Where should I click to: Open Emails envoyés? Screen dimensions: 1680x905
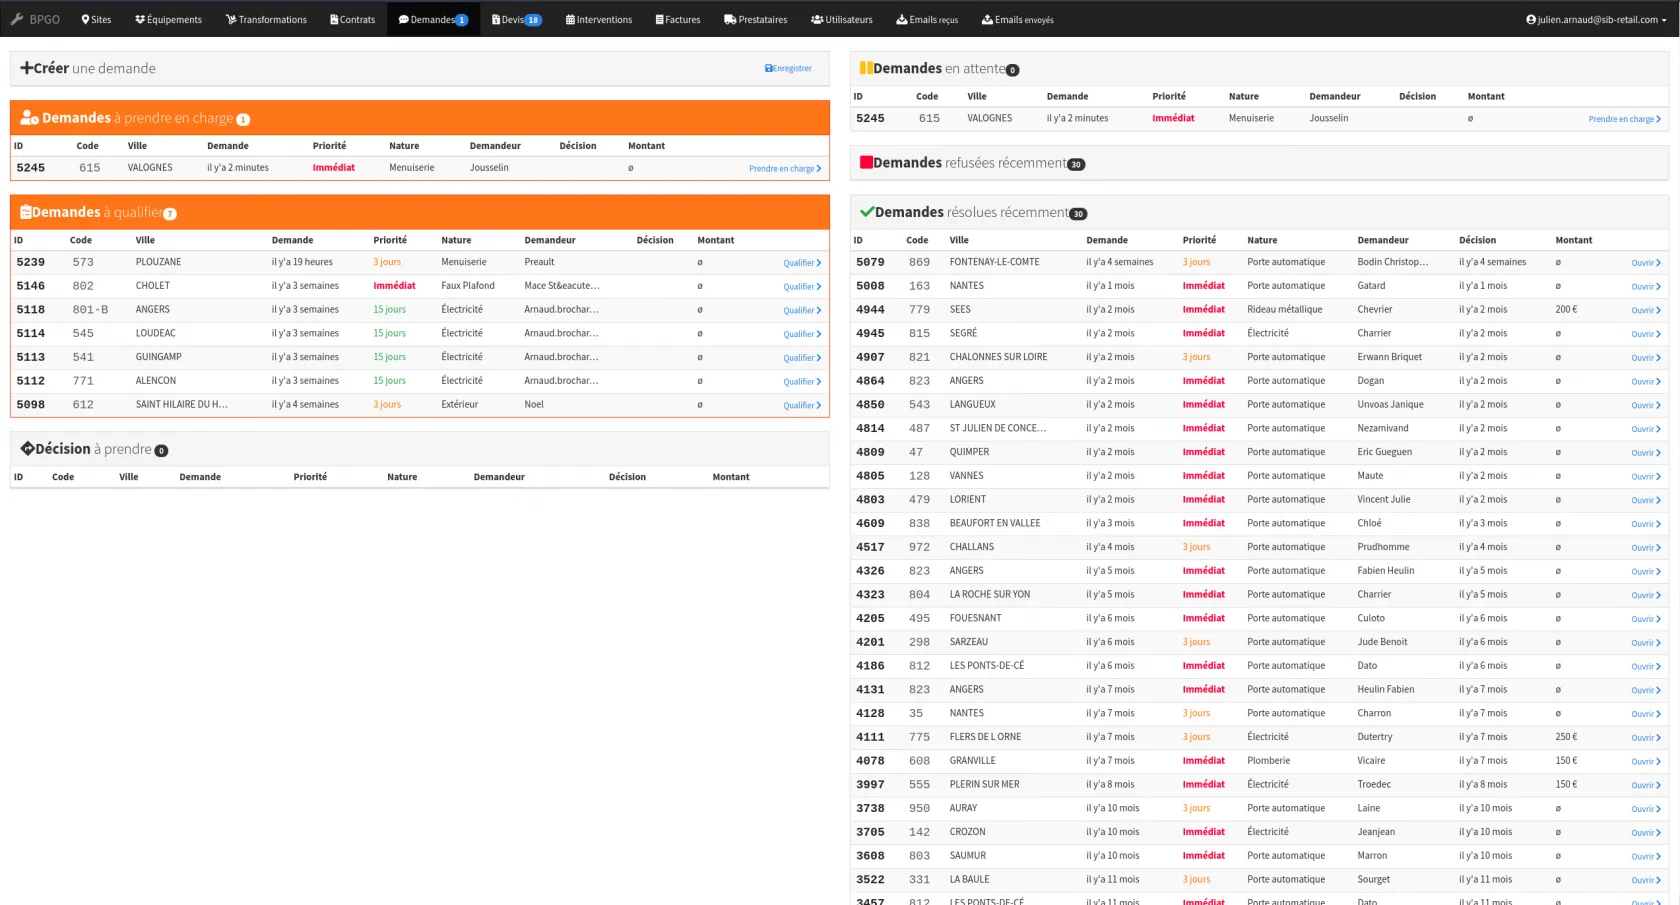coord(1017,19)
